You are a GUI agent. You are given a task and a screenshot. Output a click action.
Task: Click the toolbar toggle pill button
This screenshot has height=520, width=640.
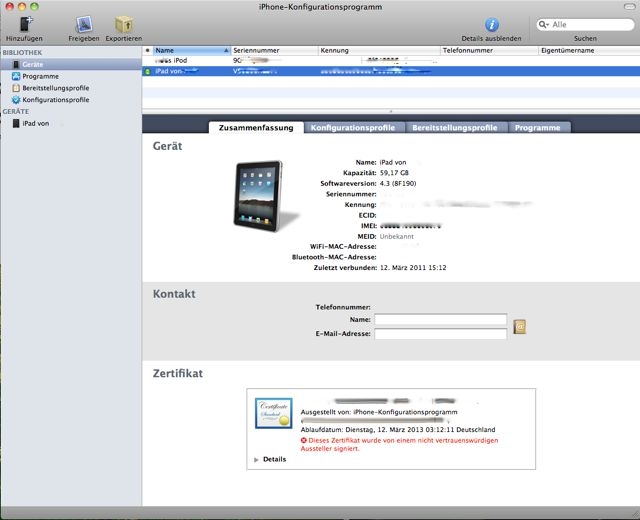tap(630, 7)
